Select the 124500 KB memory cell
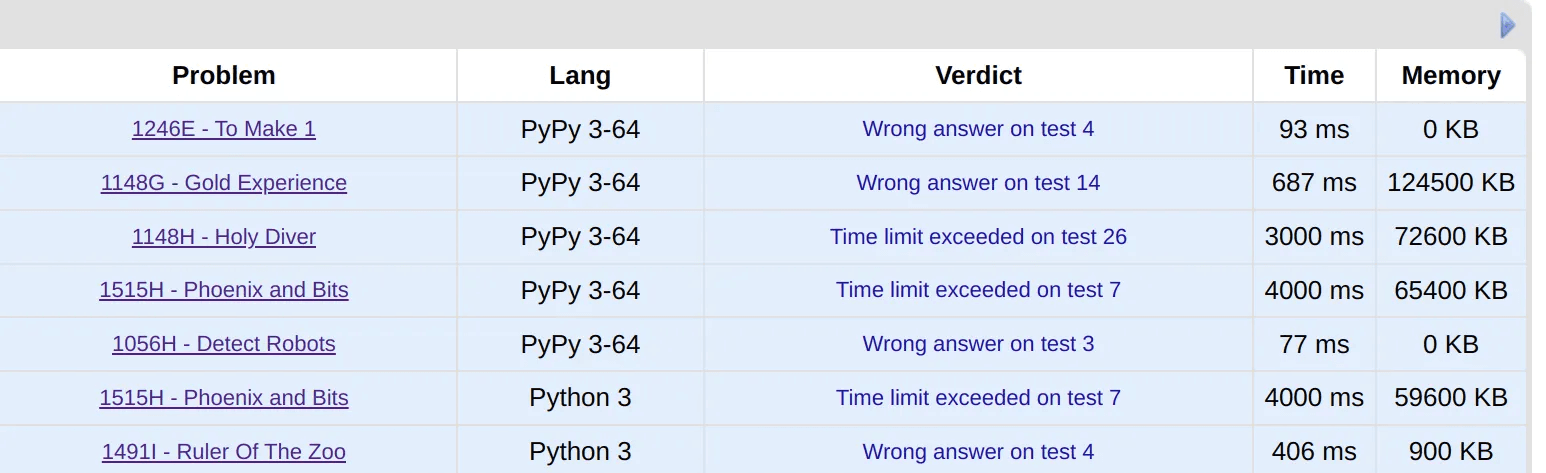1546x473 pixels. click(1451, 183)
